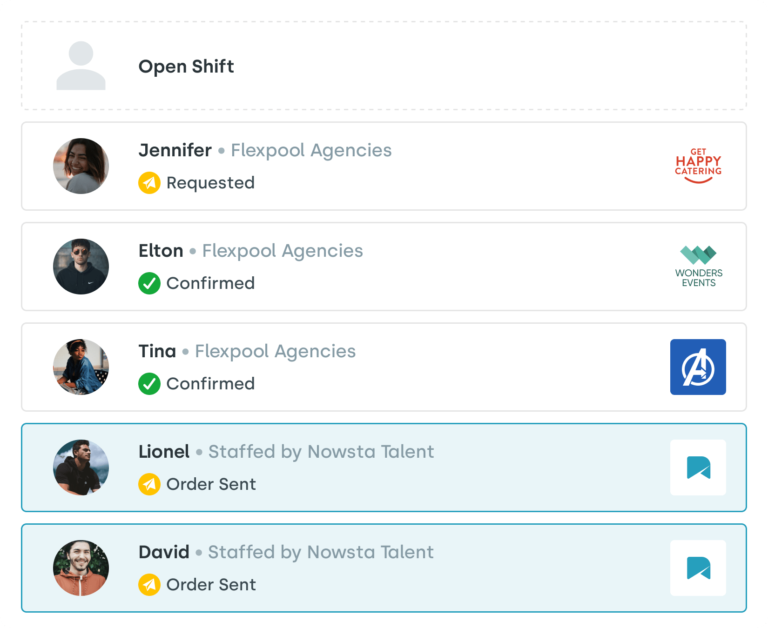Select the name David in the list

point(164,552)
